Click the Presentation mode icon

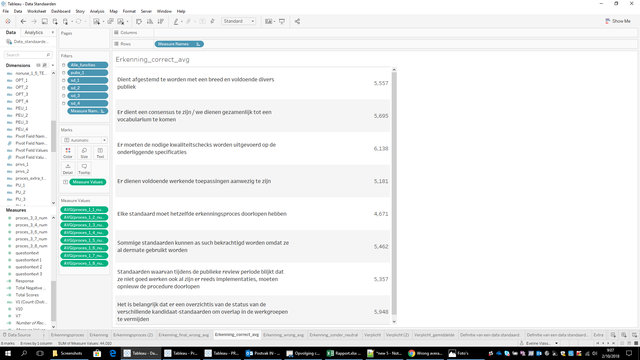[x=282, y=21]
